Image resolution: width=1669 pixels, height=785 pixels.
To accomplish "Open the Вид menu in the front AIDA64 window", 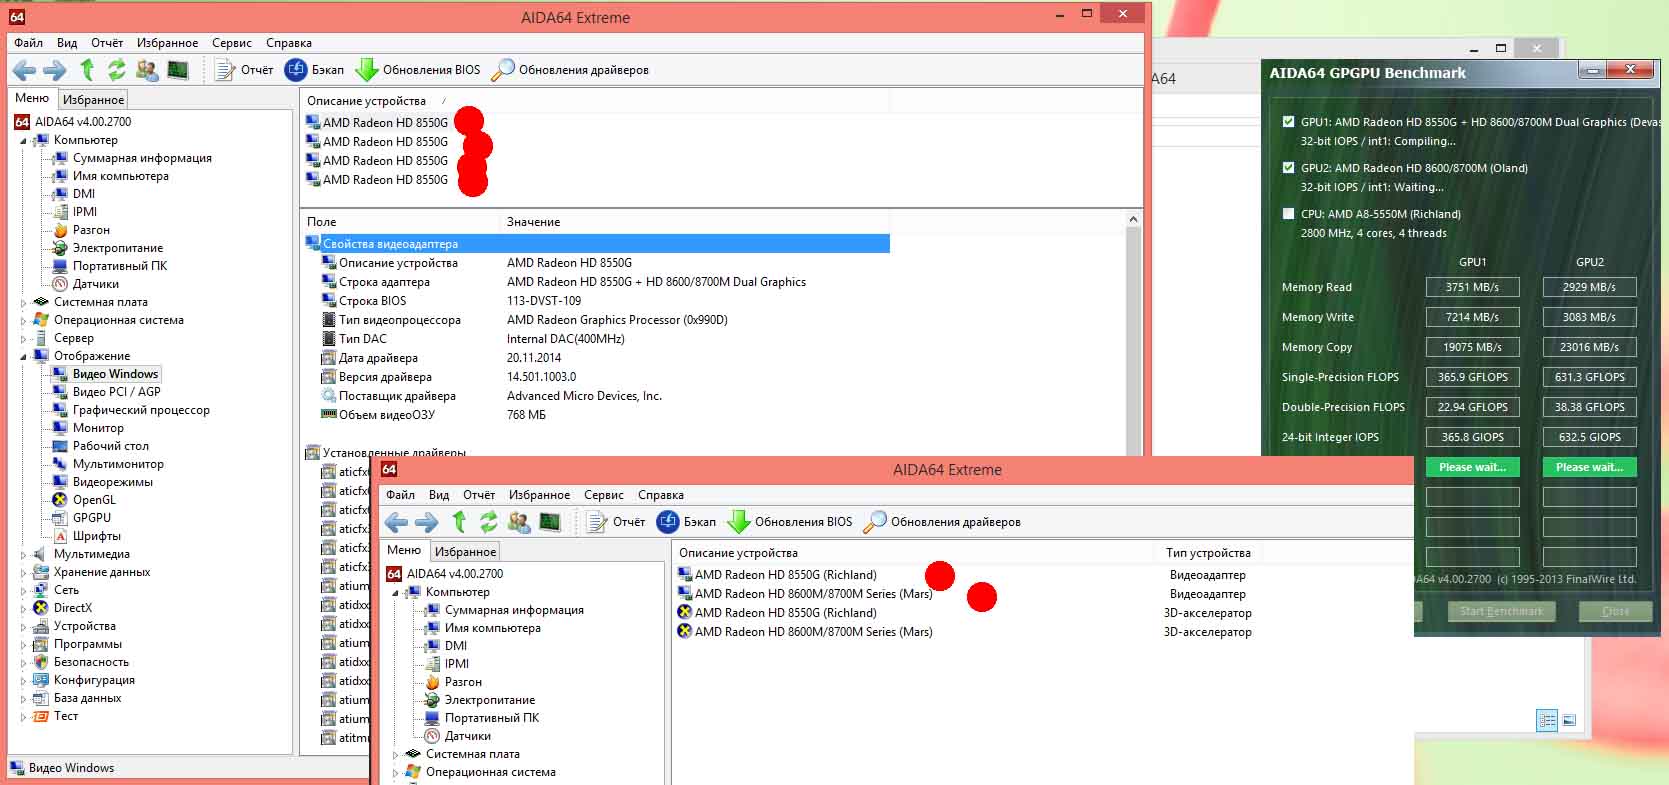I will 439,495.
